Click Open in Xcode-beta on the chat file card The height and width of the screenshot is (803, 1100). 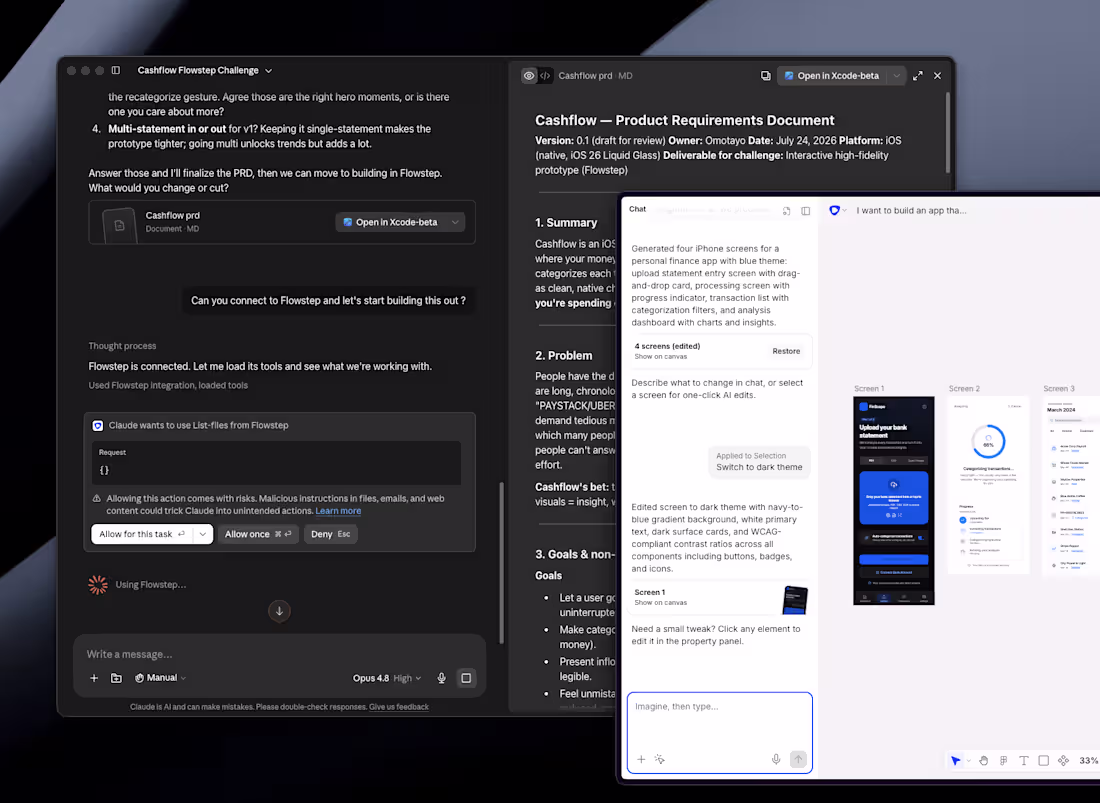(390, 222)
